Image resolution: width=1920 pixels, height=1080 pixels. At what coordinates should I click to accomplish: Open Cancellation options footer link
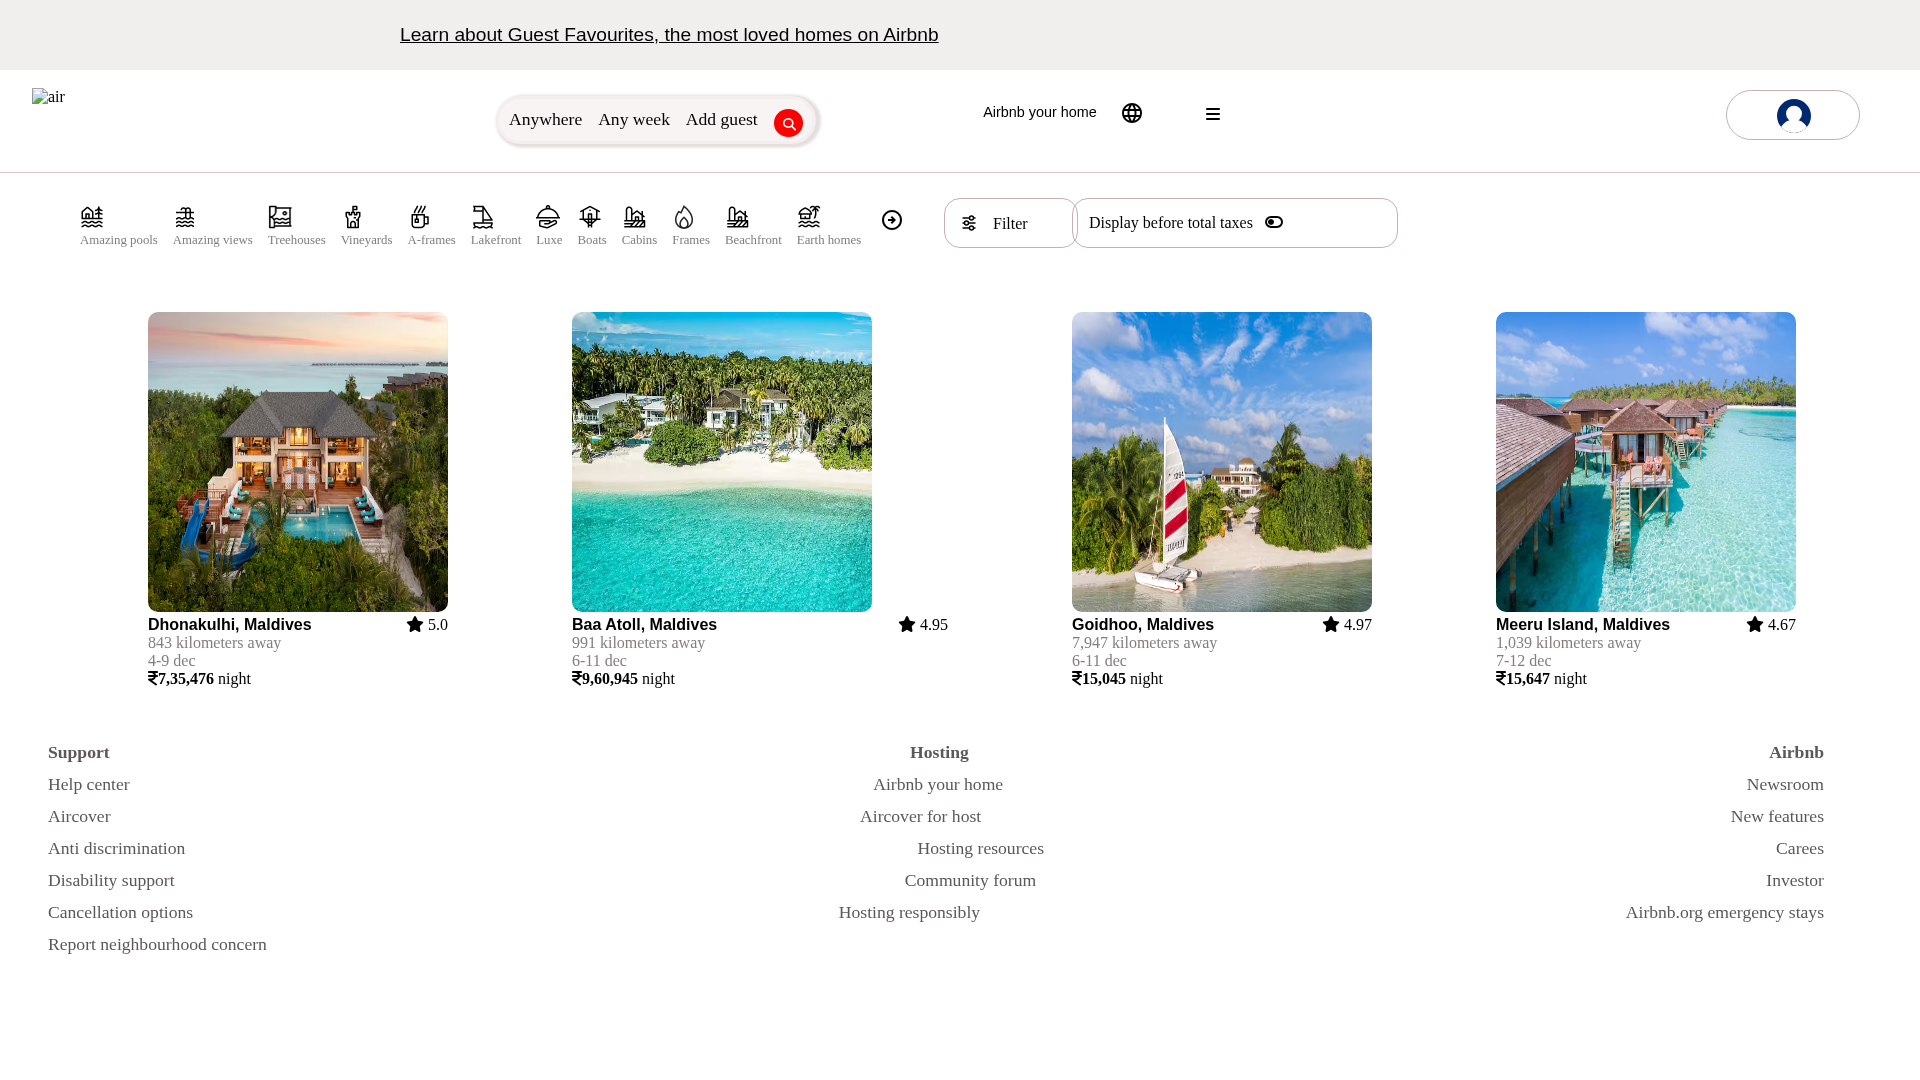pos(120,912)
